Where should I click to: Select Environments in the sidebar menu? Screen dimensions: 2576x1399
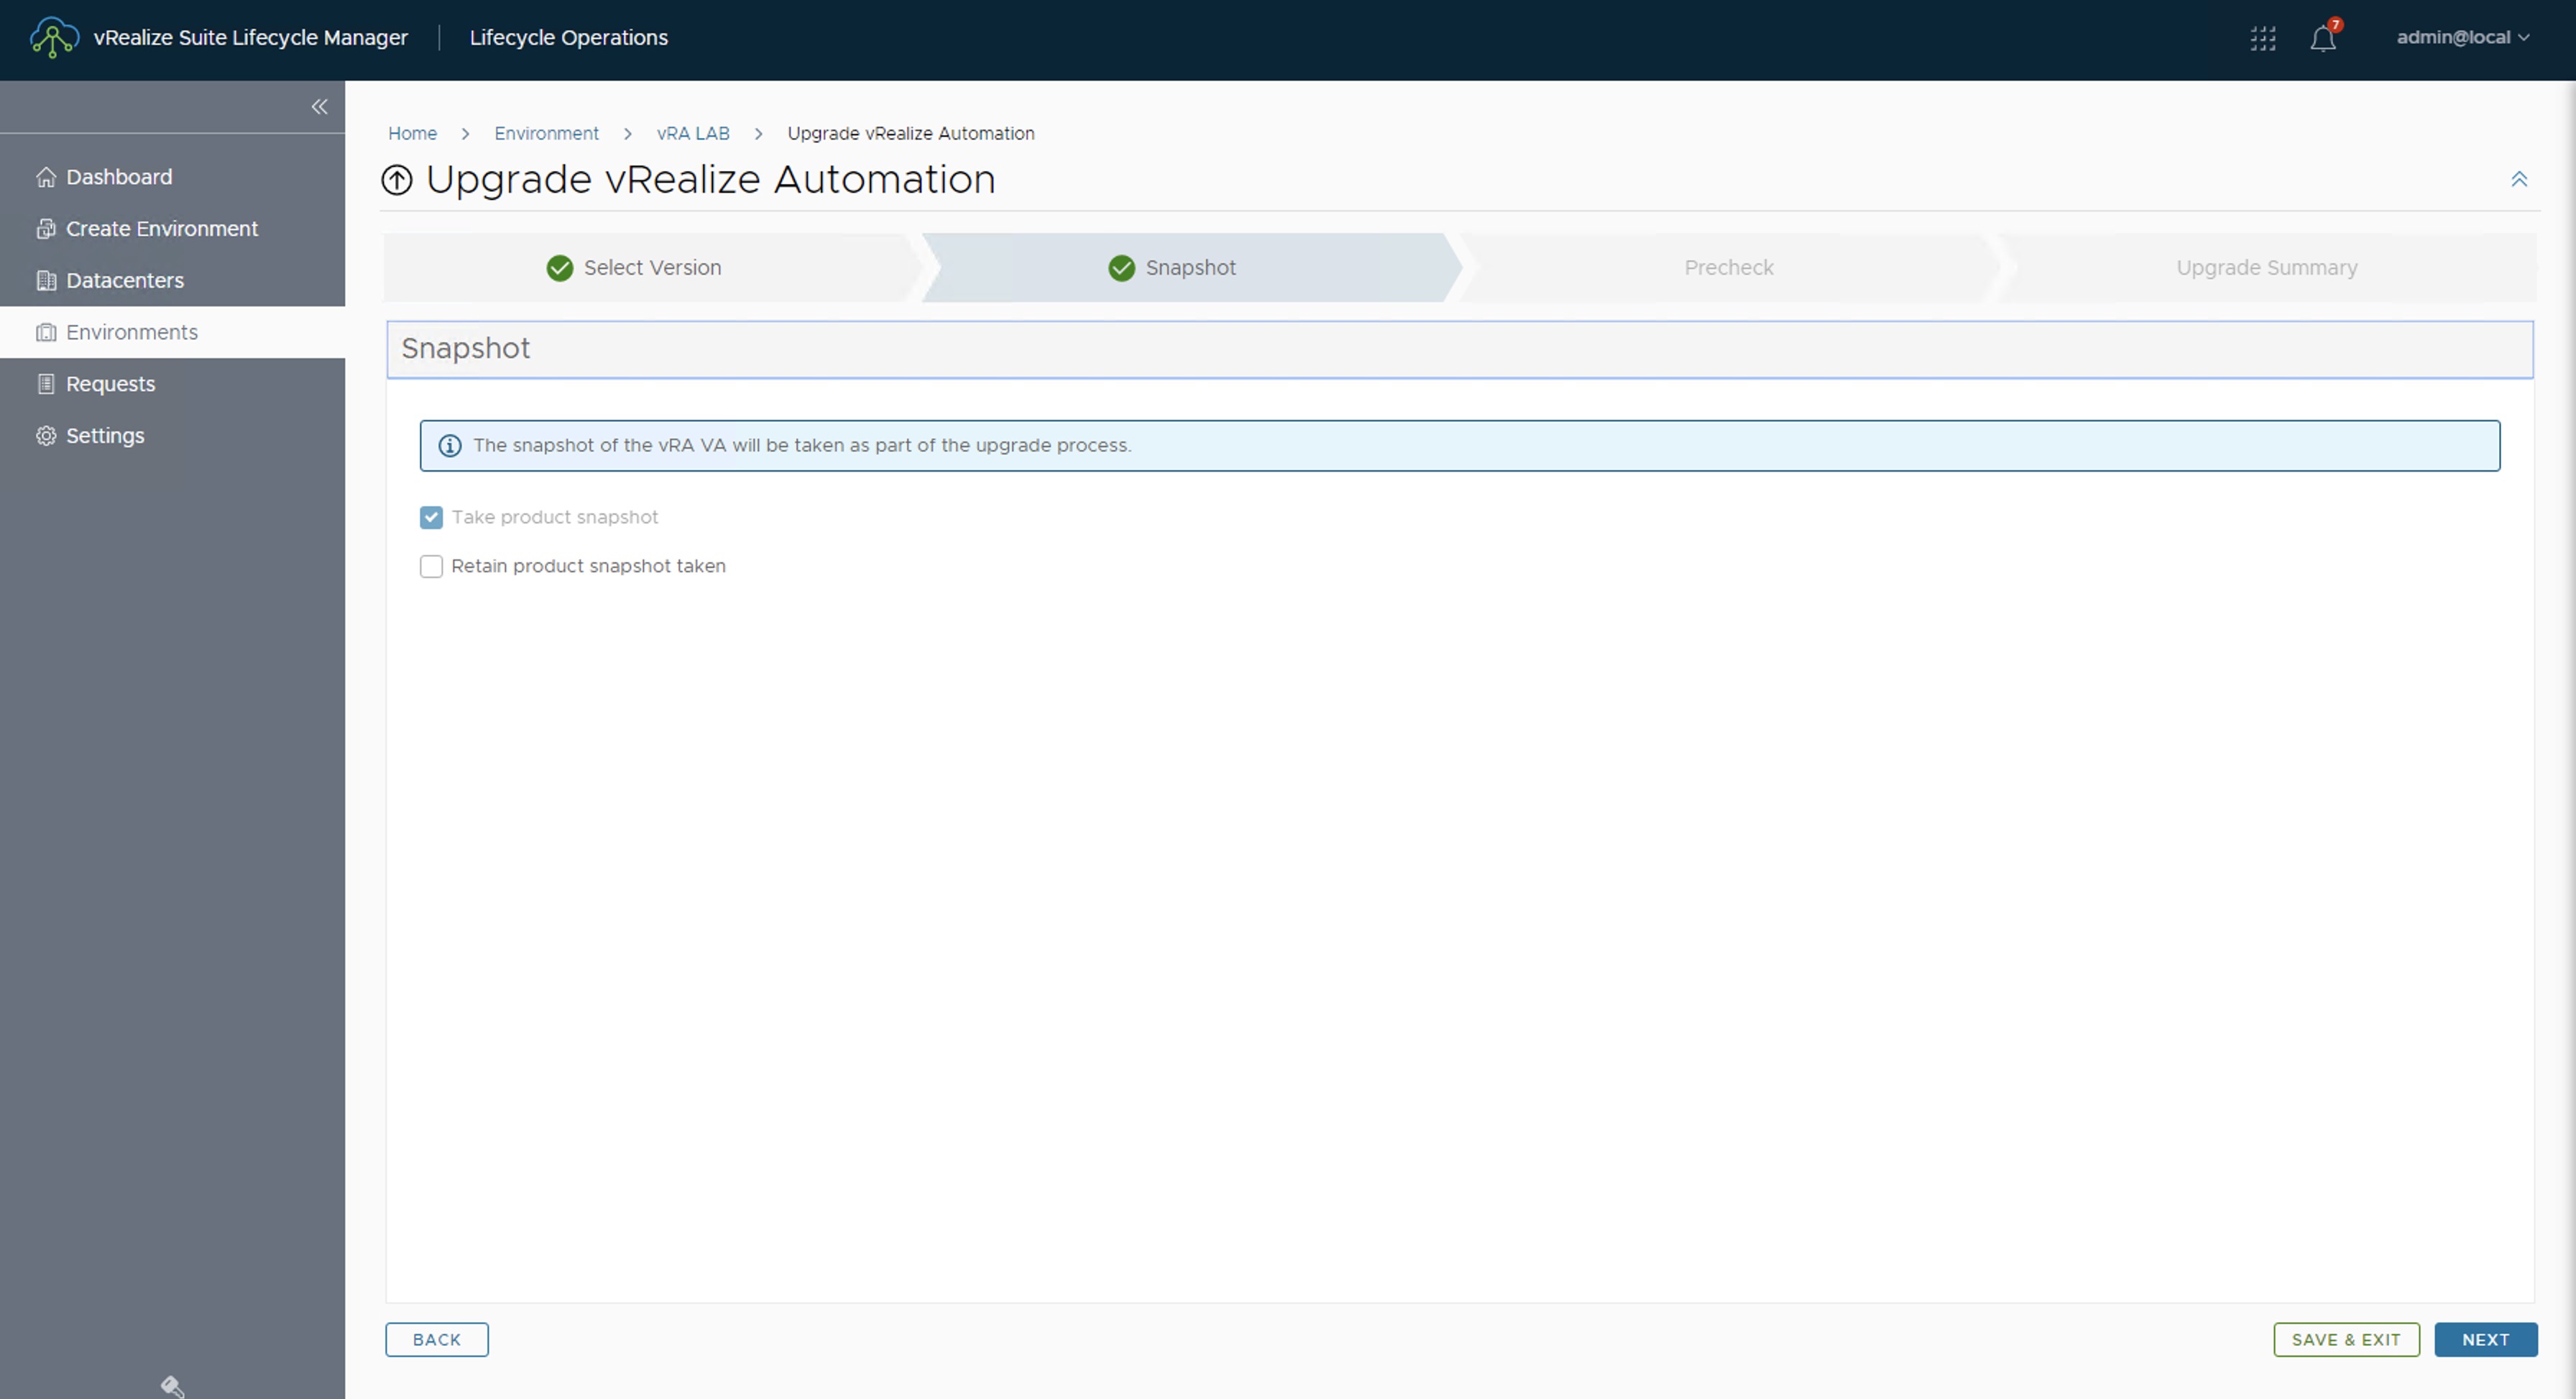(x=132, y=332)
